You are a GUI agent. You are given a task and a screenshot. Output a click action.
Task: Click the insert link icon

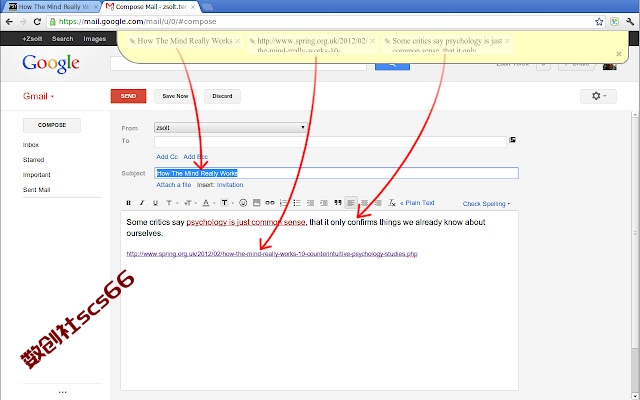click(270, 203)
